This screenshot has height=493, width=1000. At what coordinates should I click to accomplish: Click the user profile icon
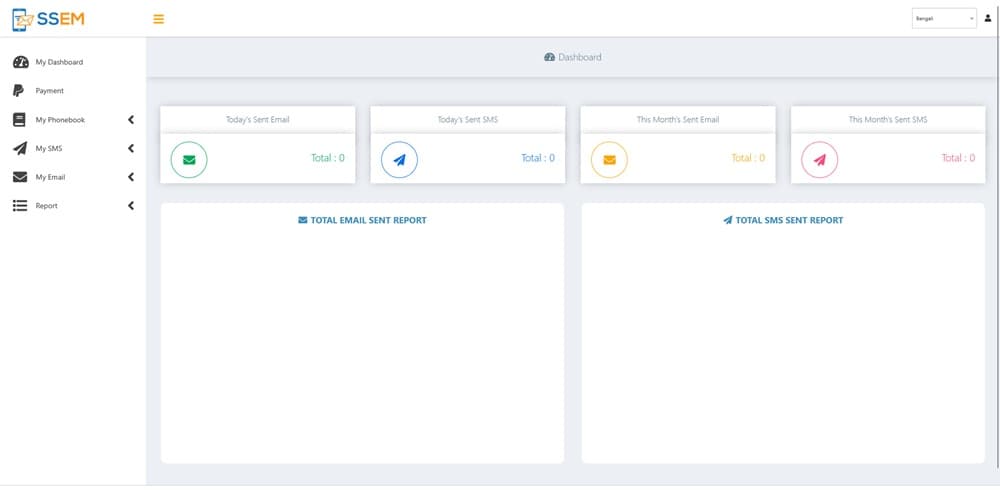tap(988, 18)
